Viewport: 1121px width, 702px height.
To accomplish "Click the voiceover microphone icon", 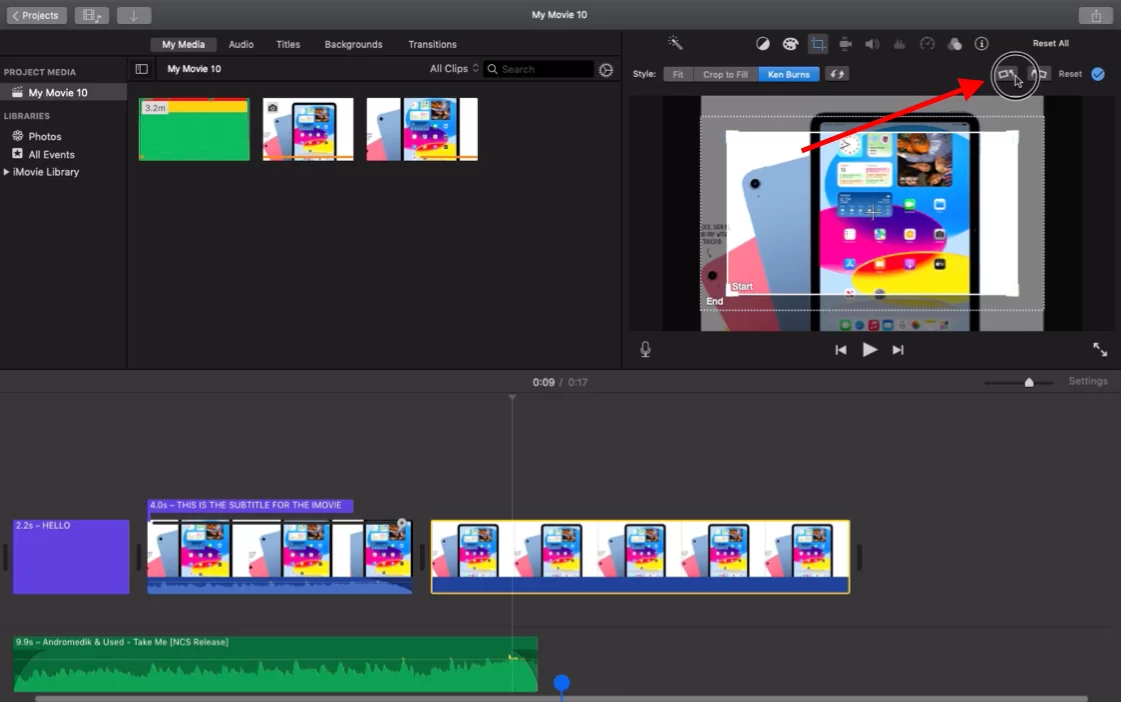I will click(645, 349).
